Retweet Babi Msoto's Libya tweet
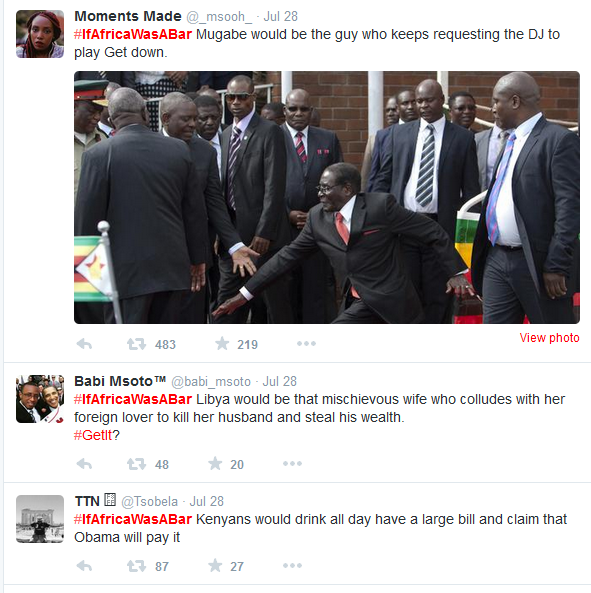591x593 pixels. coord(136,464)
